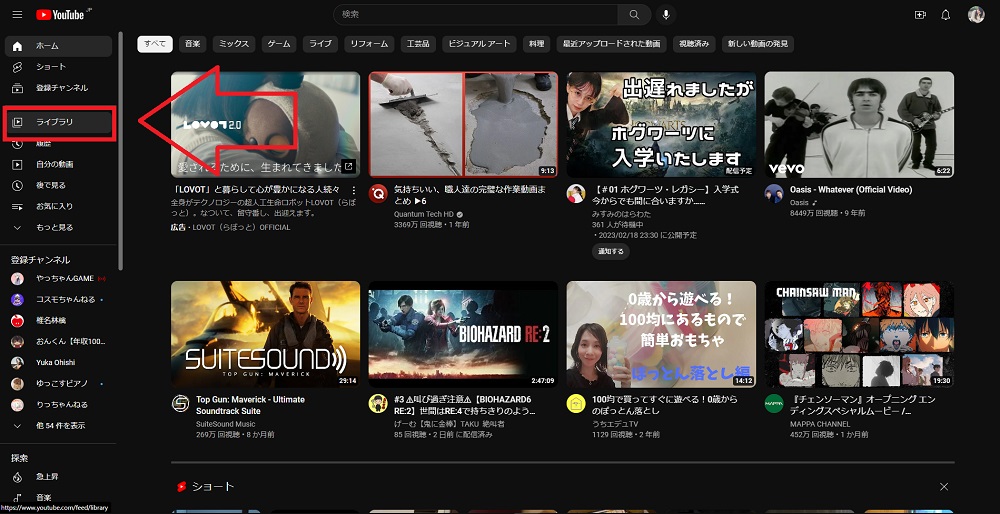
Task: Open the SuiteSound Top Gun thumbnail
Action: 265,334
